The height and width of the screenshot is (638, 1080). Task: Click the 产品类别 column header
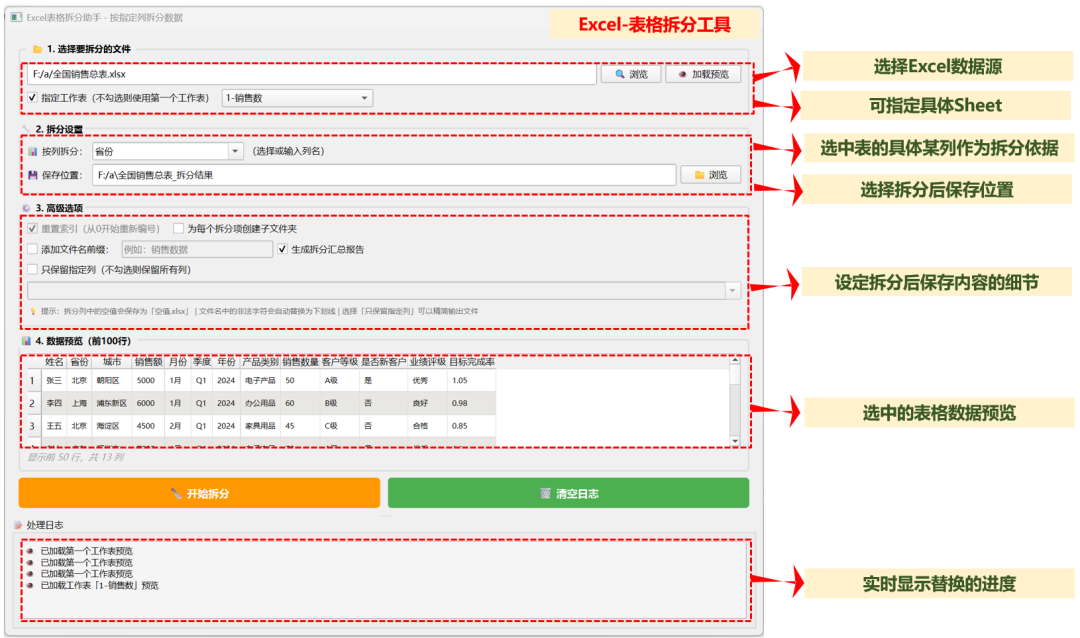(x=260, y=362)
